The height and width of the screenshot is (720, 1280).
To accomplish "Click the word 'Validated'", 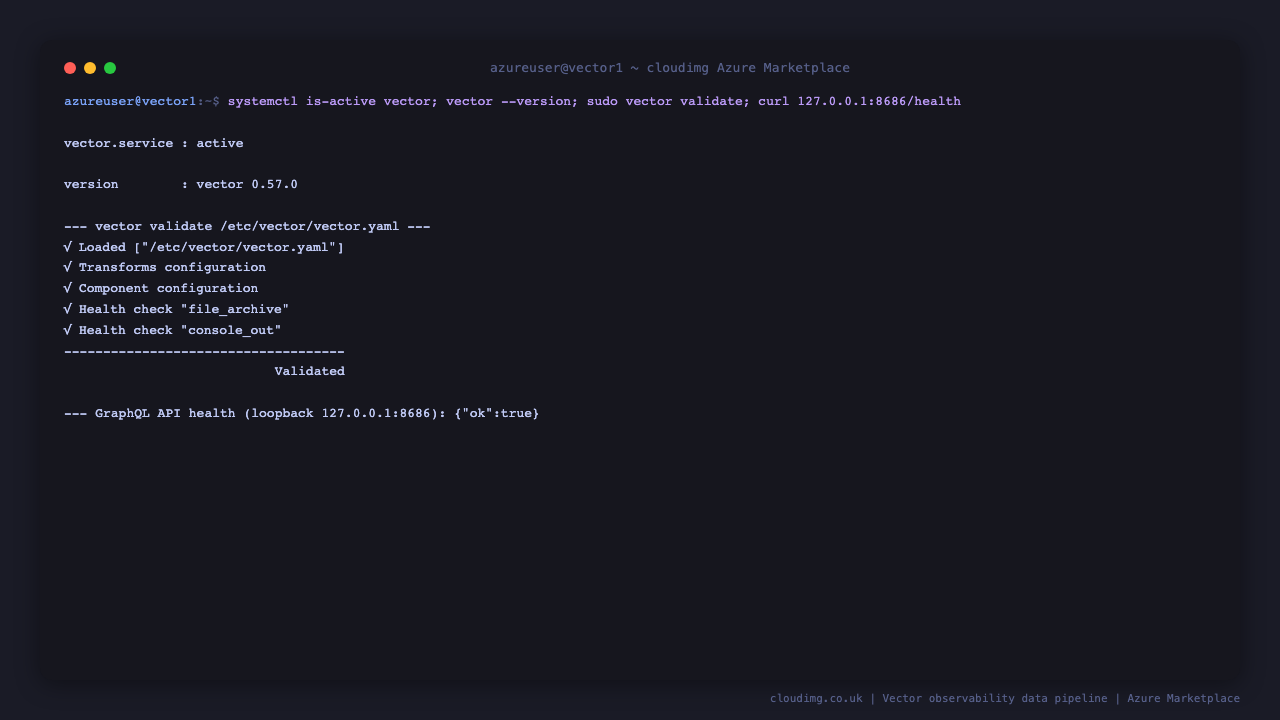I will [x=310, y=371].
